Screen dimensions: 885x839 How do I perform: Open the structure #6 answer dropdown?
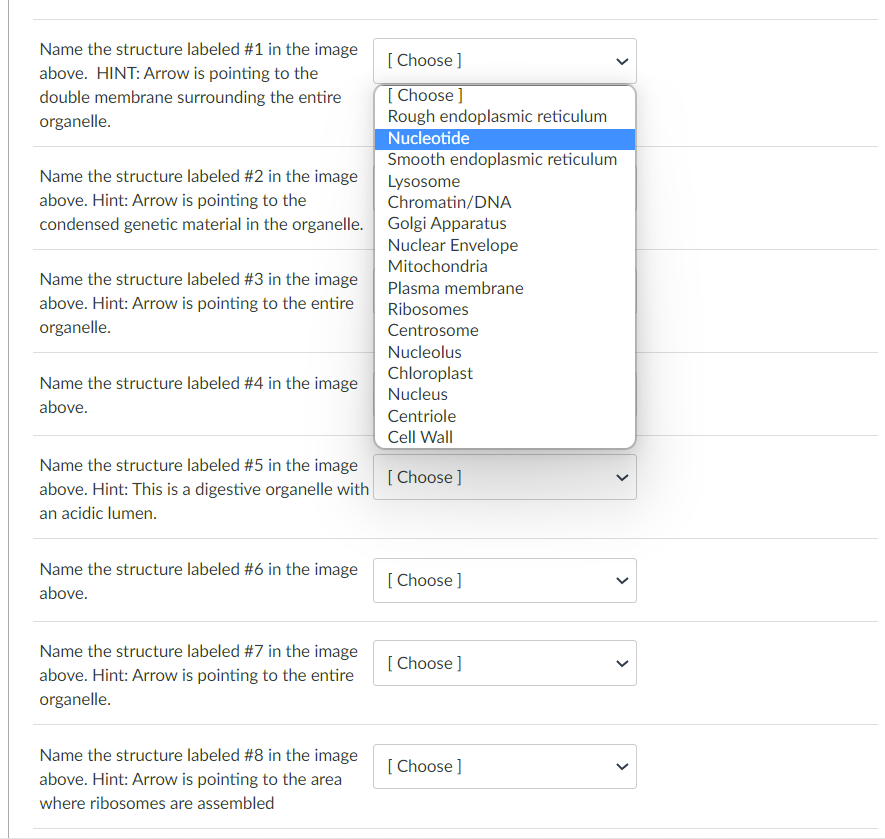[x=505, y=580]
